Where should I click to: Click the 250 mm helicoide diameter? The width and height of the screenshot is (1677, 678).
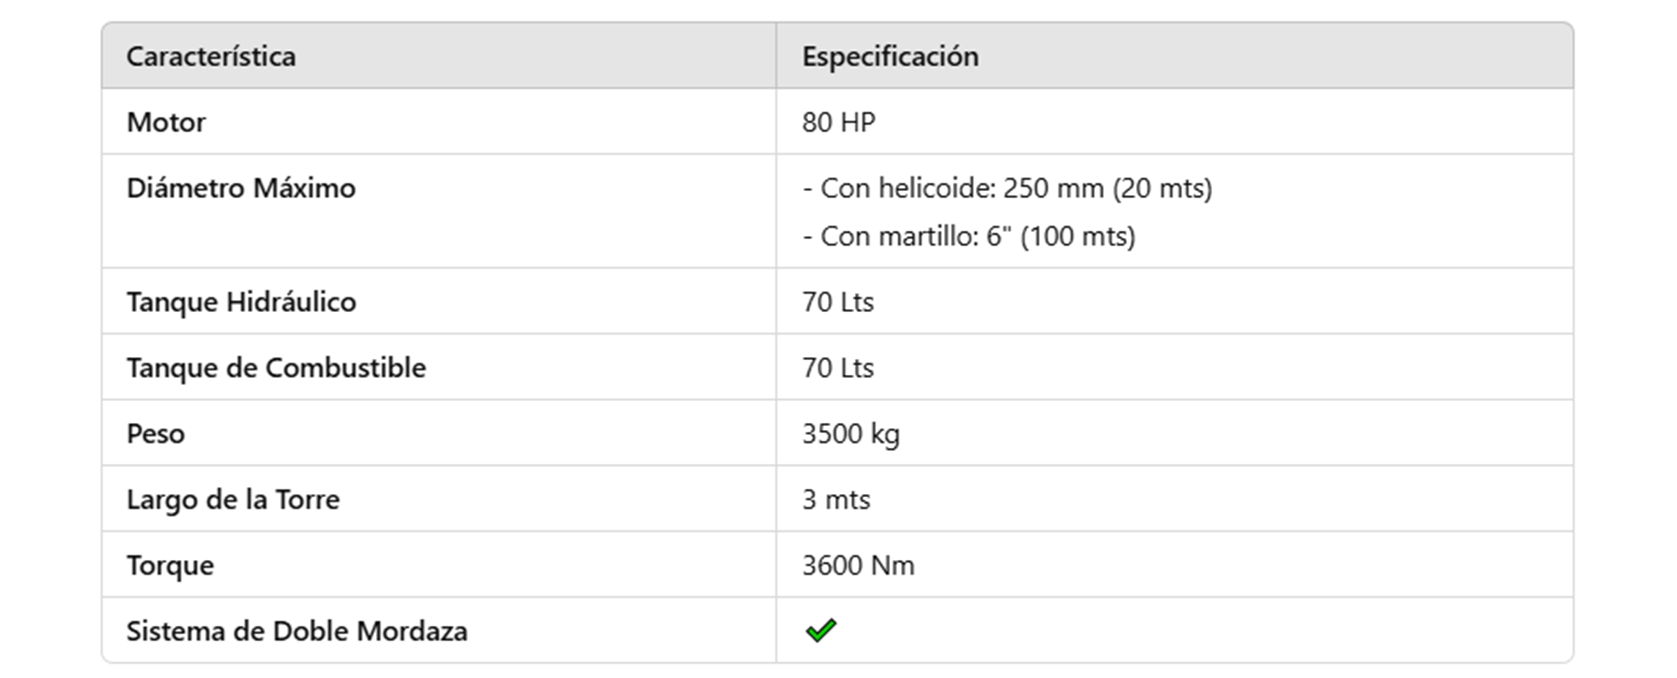pos(1053,188)
